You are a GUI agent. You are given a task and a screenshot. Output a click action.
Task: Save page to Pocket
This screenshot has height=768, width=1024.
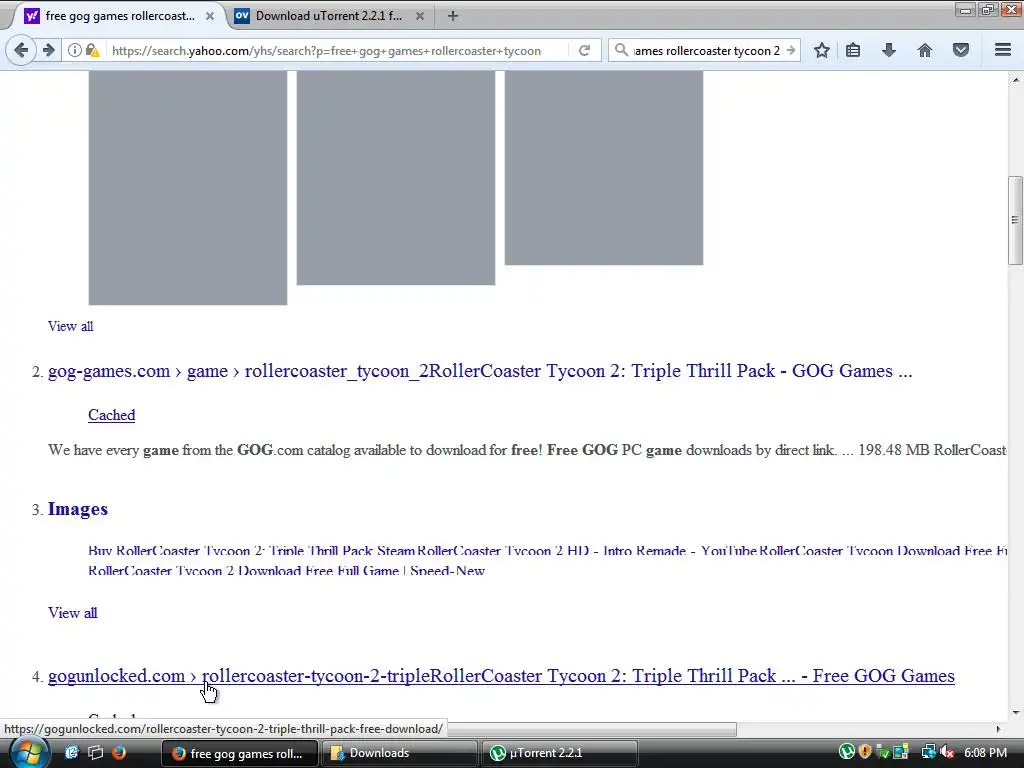[961, 50]
